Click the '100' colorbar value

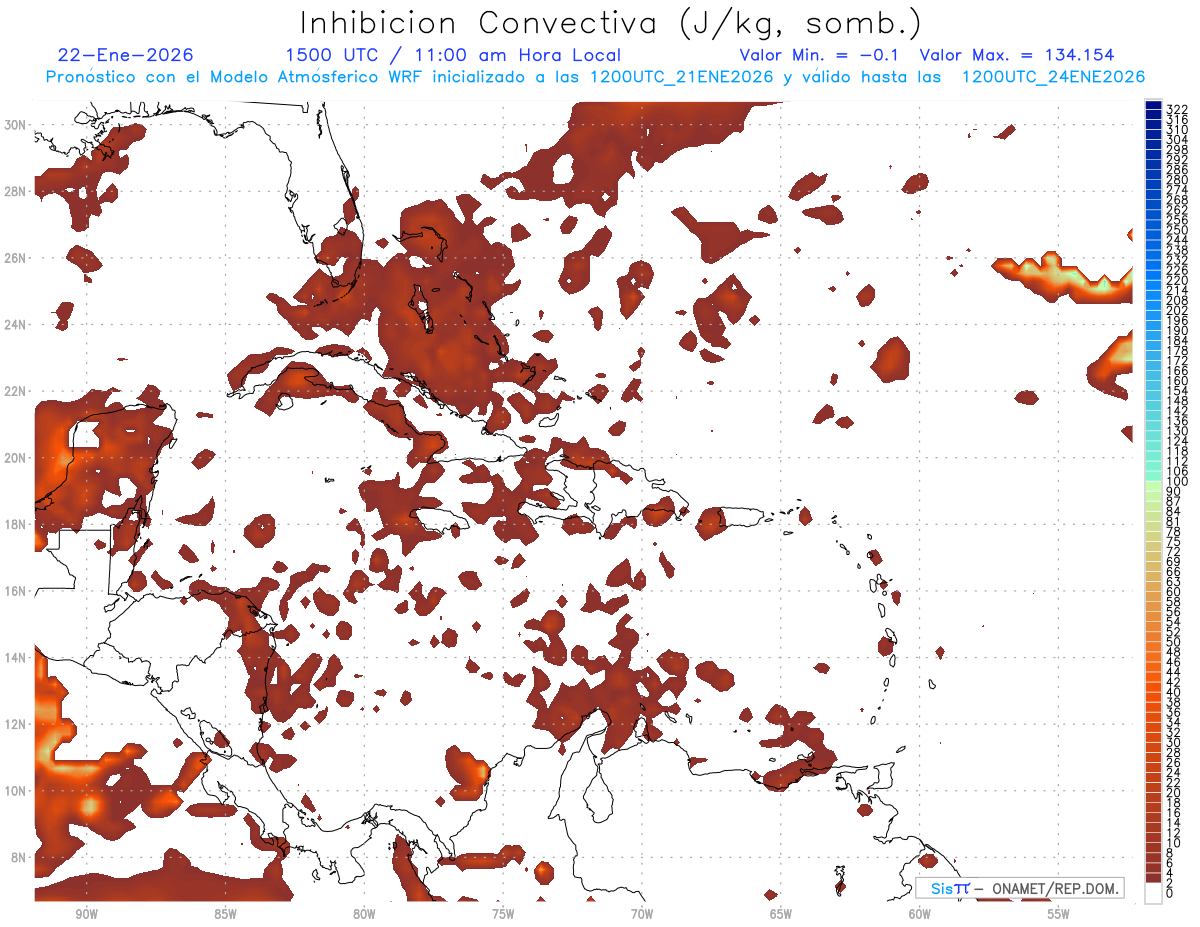(1176, 481)
